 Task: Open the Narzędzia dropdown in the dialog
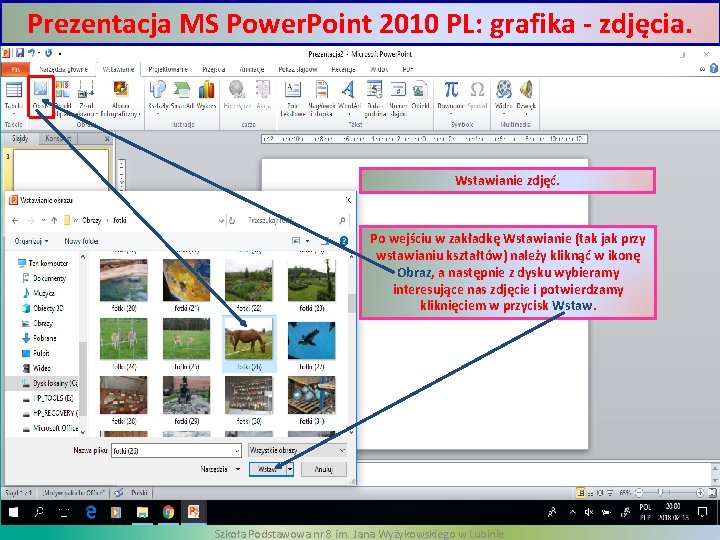click(x=220, y=469)
